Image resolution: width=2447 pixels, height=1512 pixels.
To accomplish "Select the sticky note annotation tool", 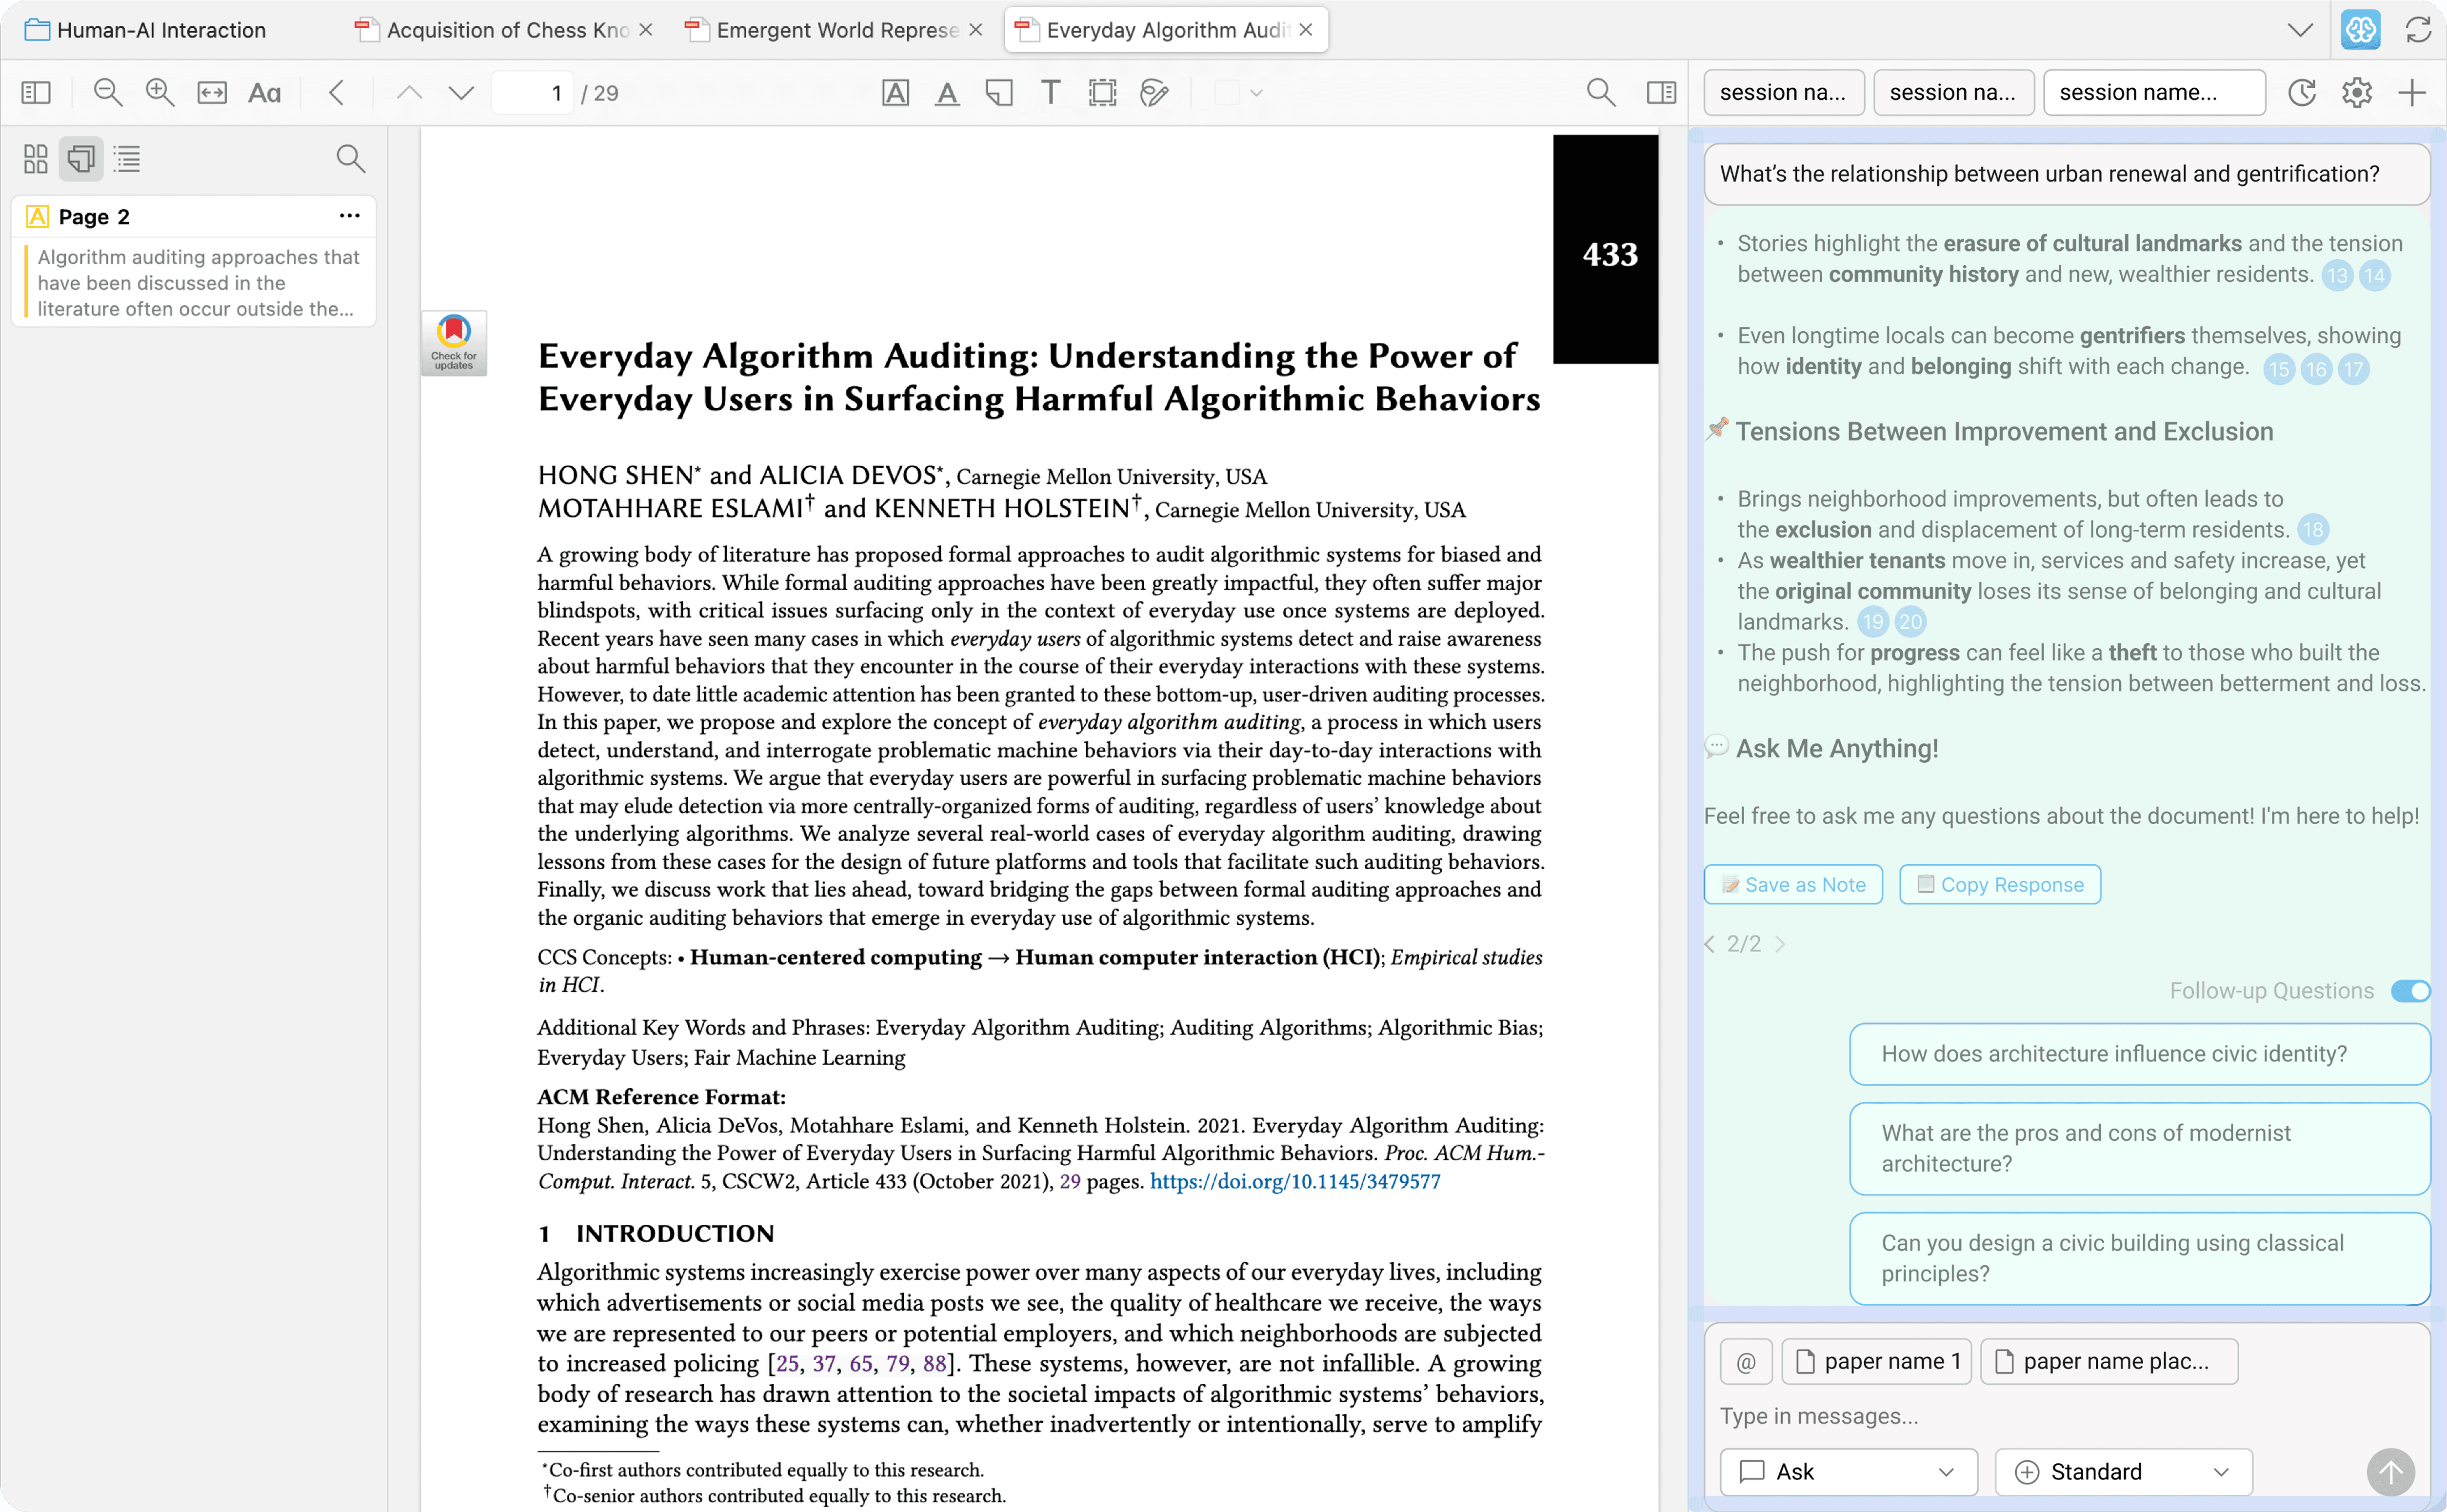I will click(998, 93).
